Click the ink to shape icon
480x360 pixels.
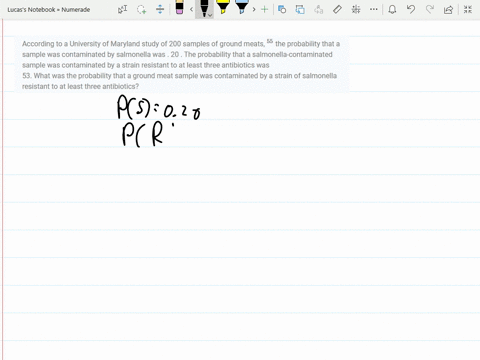[x=300, y=9]
